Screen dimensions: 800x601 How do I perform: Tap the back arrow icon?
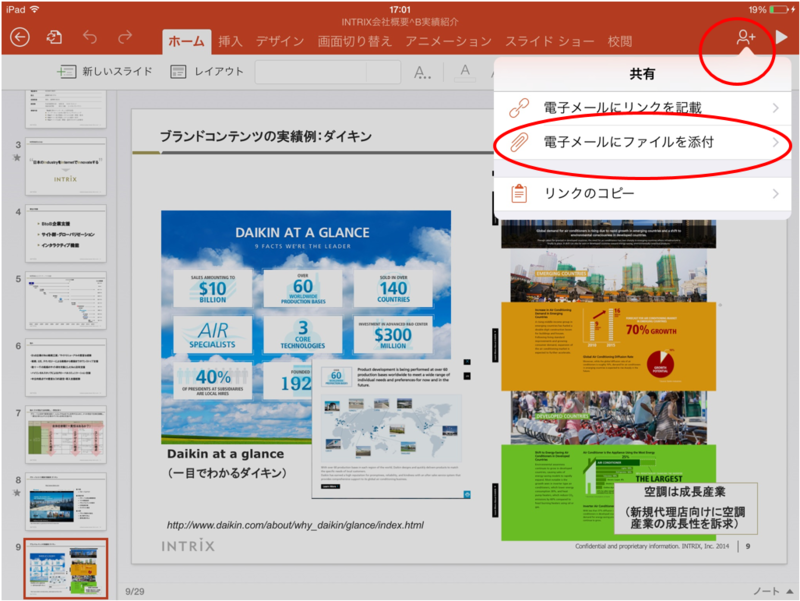tap(19, 37)
